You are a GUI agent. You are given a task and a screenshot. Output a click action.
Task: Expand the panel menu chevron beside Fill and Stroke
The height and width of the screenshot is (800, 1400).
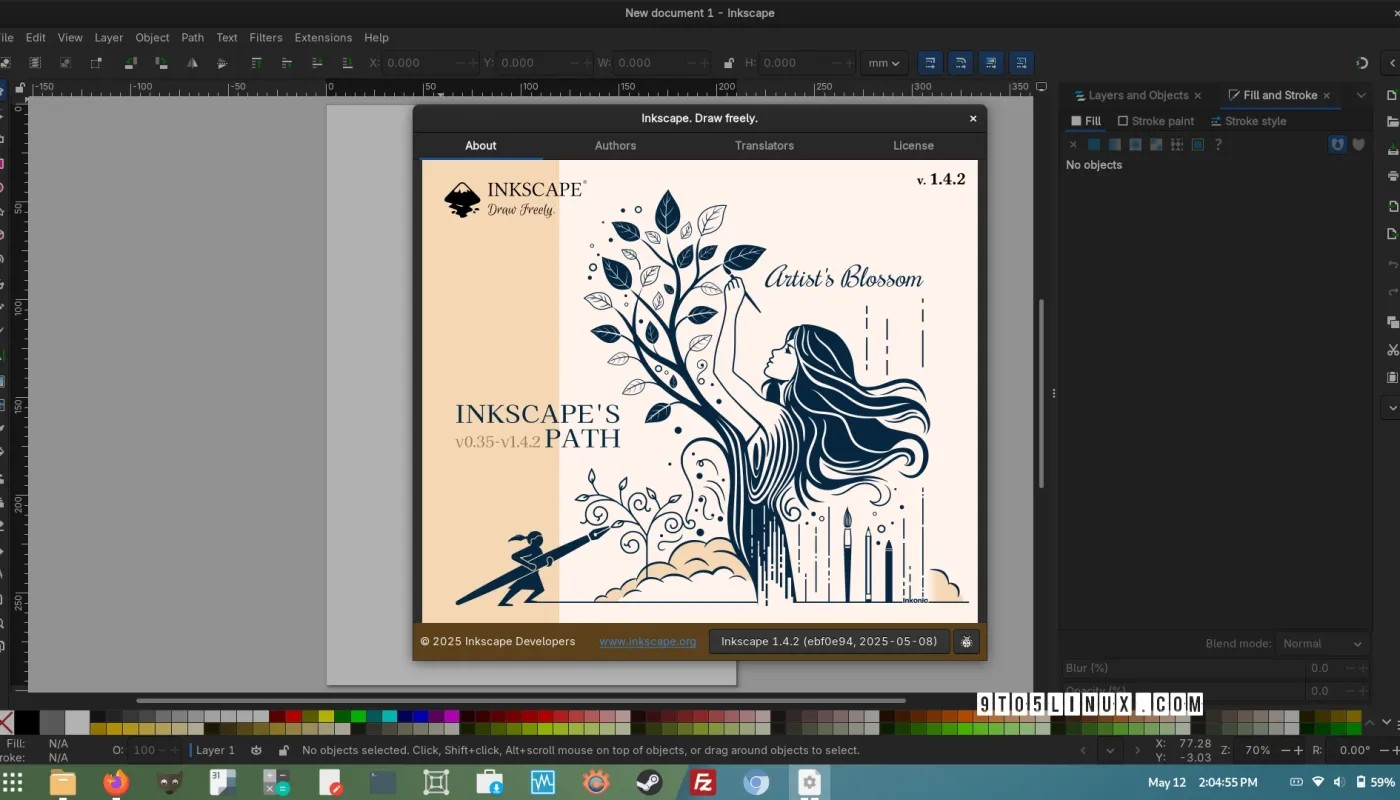click(1360, 95)
